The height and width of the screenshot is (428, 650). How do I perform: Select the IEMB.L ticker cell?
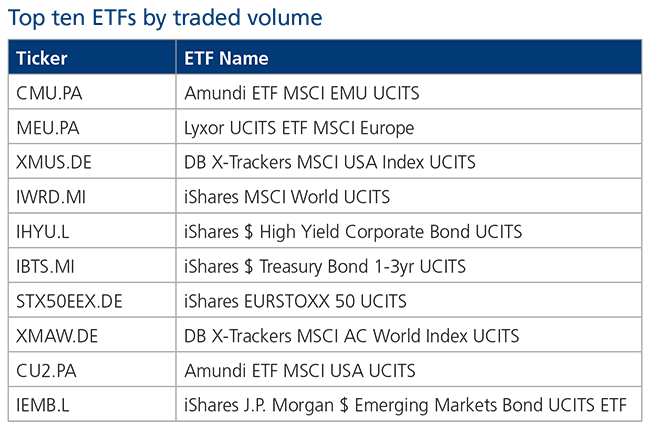click(92, 405)
